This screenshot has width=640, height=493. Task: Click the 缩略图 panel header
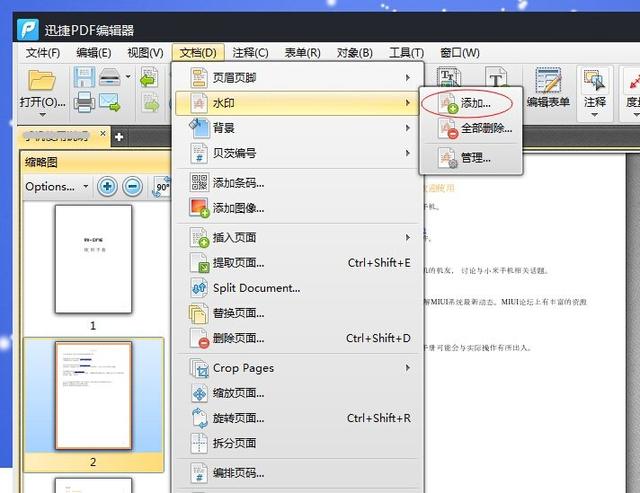click(x=96, y=162)
